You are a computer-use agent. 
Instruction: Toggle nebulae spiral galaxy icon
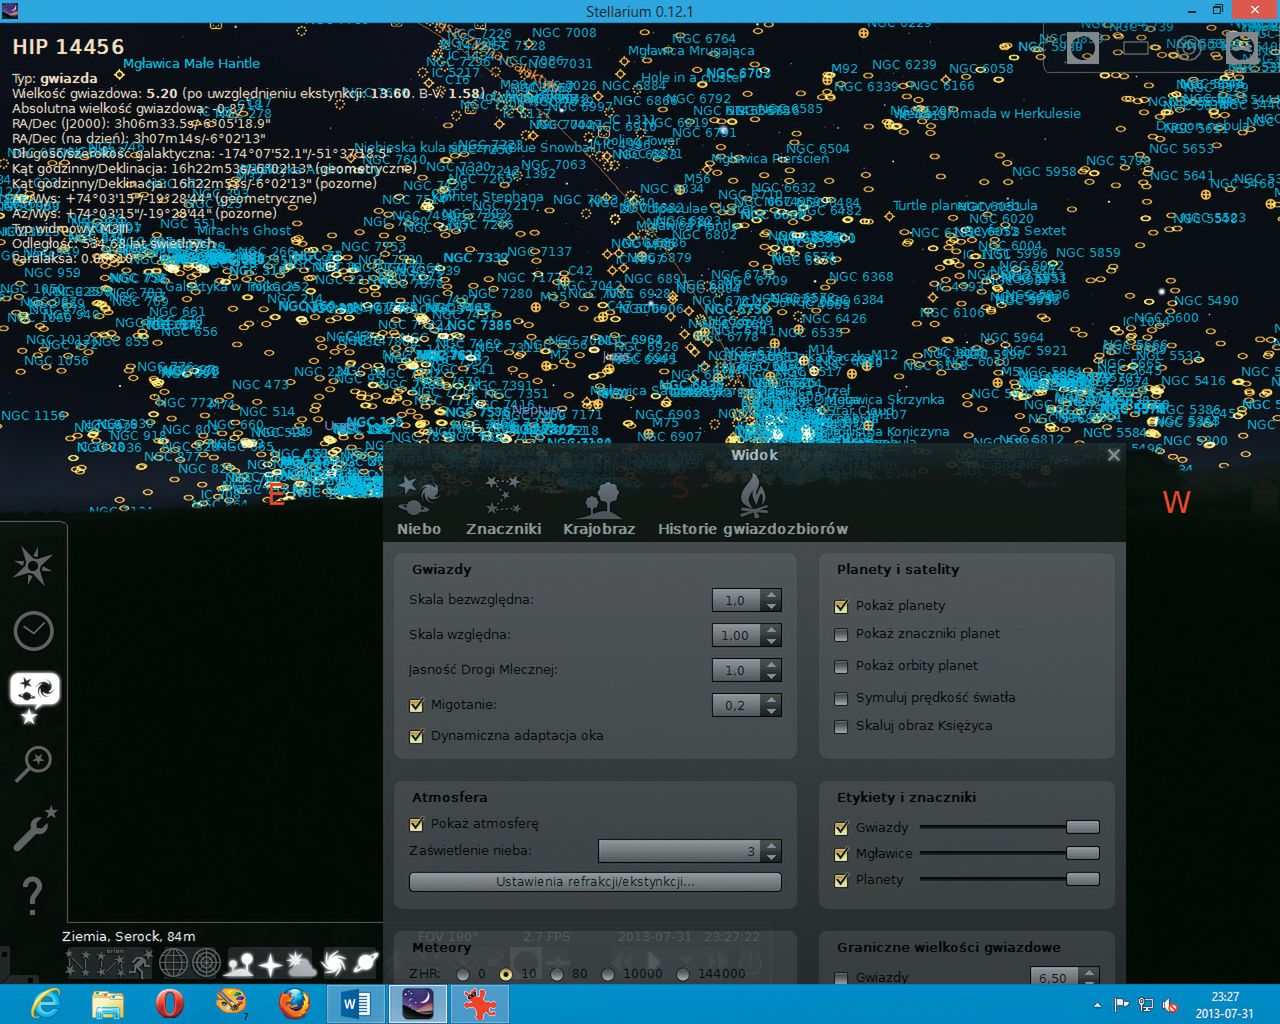pyautogui.click(x=334, y=963)
